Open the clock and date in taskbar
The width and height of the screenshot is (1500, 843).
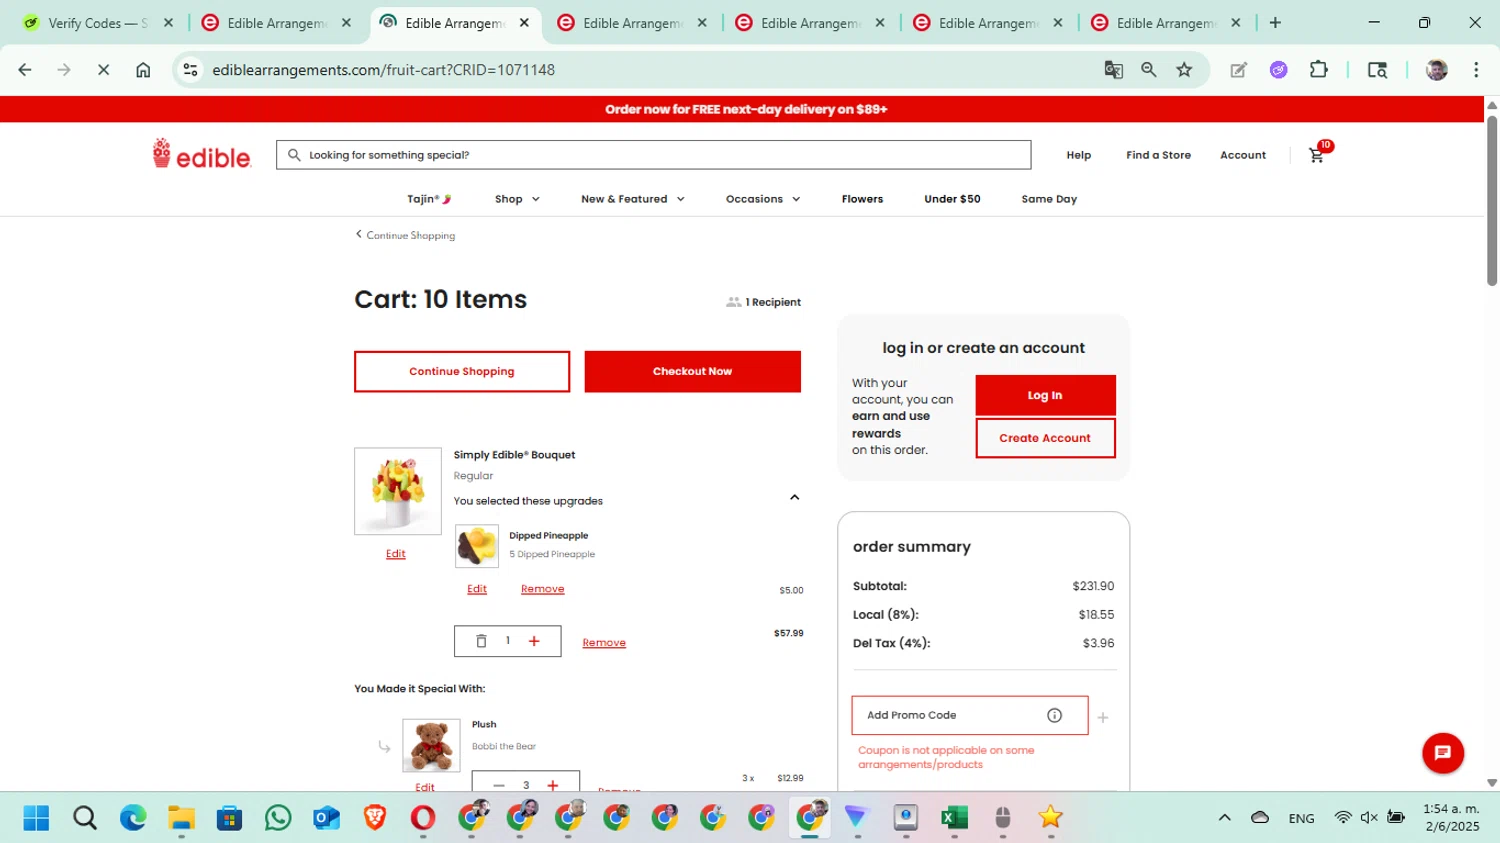pyautogui.click(x=1451, y=818)
